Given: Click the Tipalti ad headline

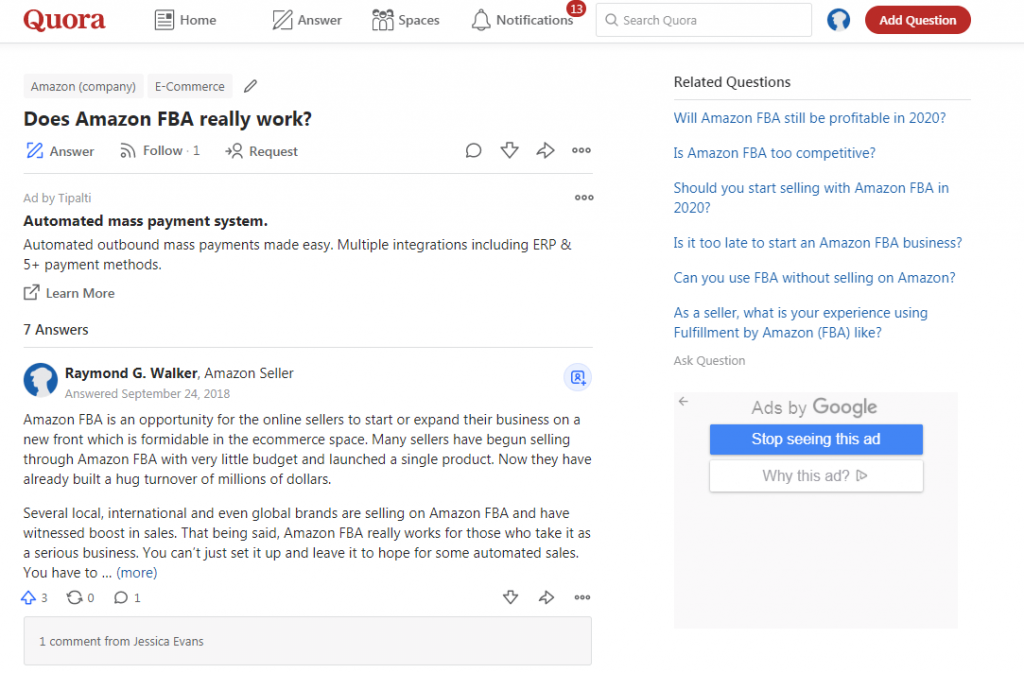Looking at the screenshot, I should pos(146,221).
